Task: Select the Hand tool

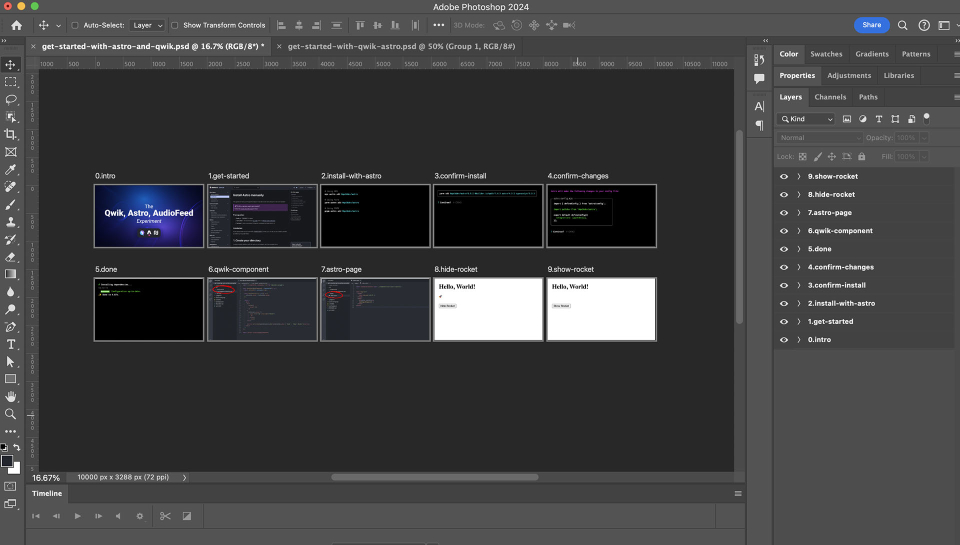Action: 10,397
